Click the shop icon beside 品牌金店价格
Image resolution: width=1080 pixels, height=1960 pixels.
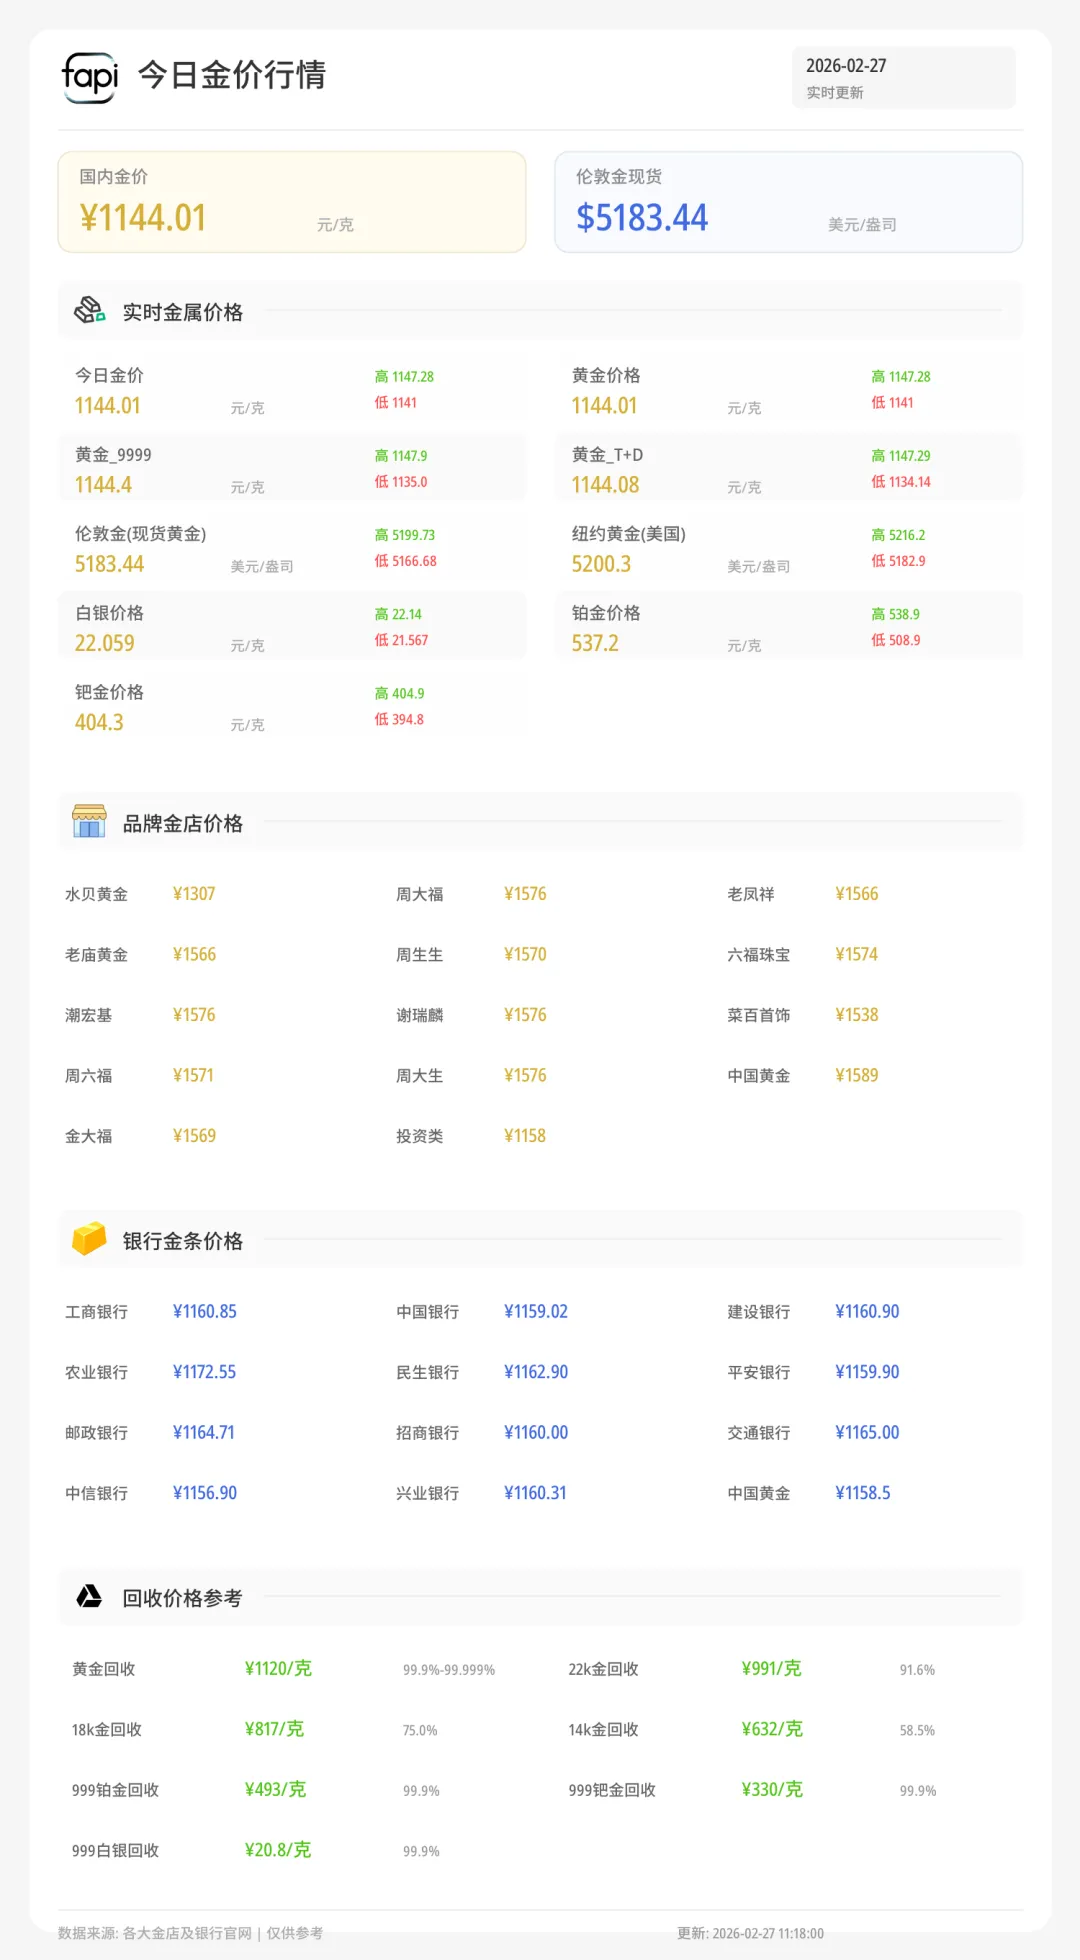(89, 822)
